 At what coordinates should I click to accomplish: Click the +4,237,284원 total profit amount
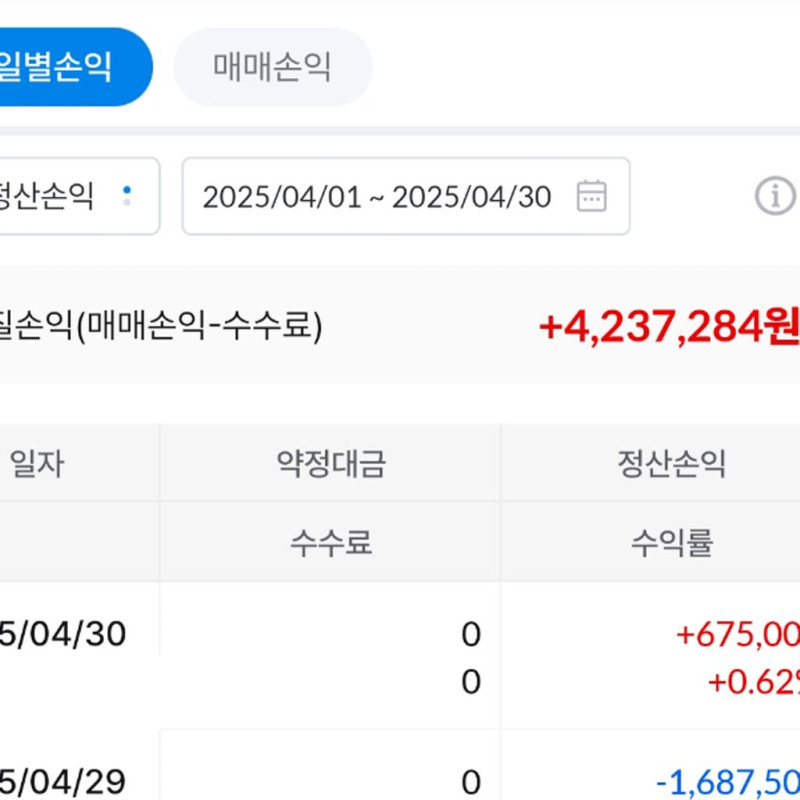coord(668,326)
